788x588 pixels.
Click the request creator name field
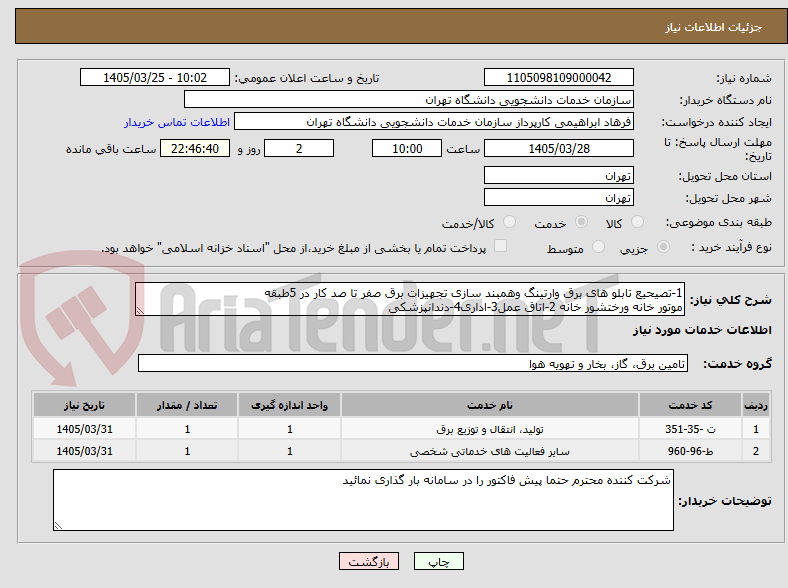(434, 122)
